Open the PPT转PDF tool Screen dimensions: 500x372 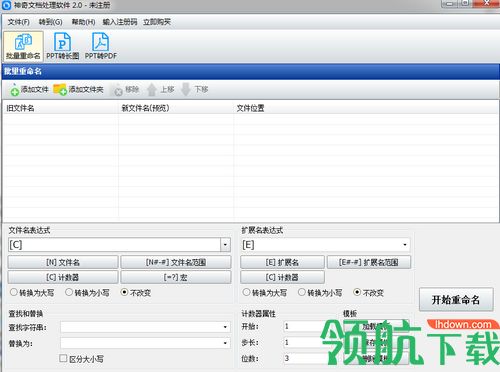click(x=101, y=46)
